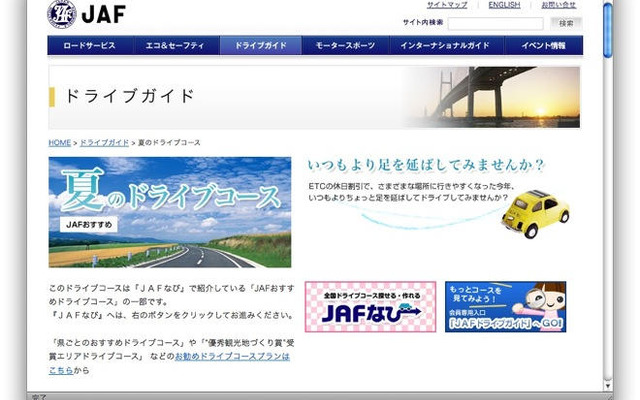
Task: Open the ロードサービス menu tab
Action: (x=90, y=45)
